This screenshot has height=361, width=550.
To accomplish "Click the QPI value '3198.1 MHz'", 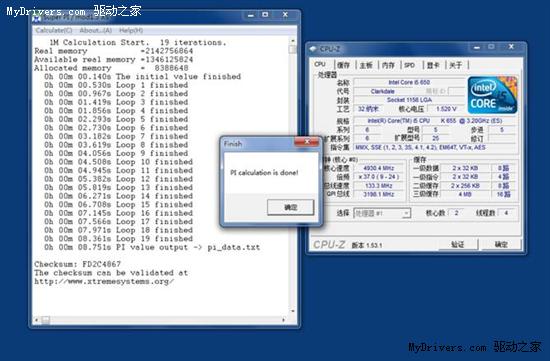I will pyautogui.click(x=379, y=194).
